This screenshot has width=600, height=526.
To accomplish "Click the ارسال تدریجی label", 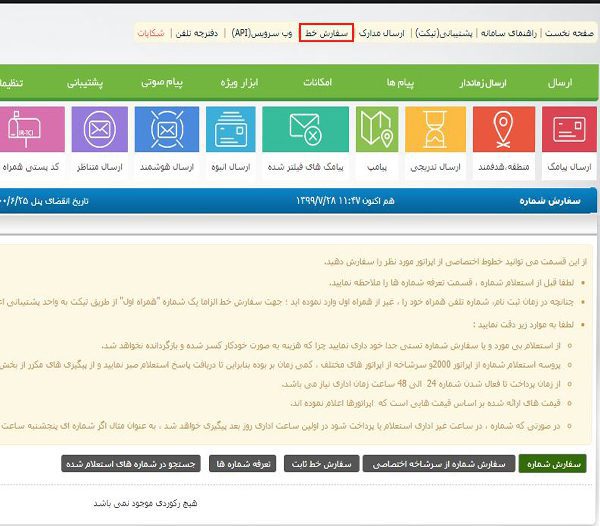I will coord(435,167).
